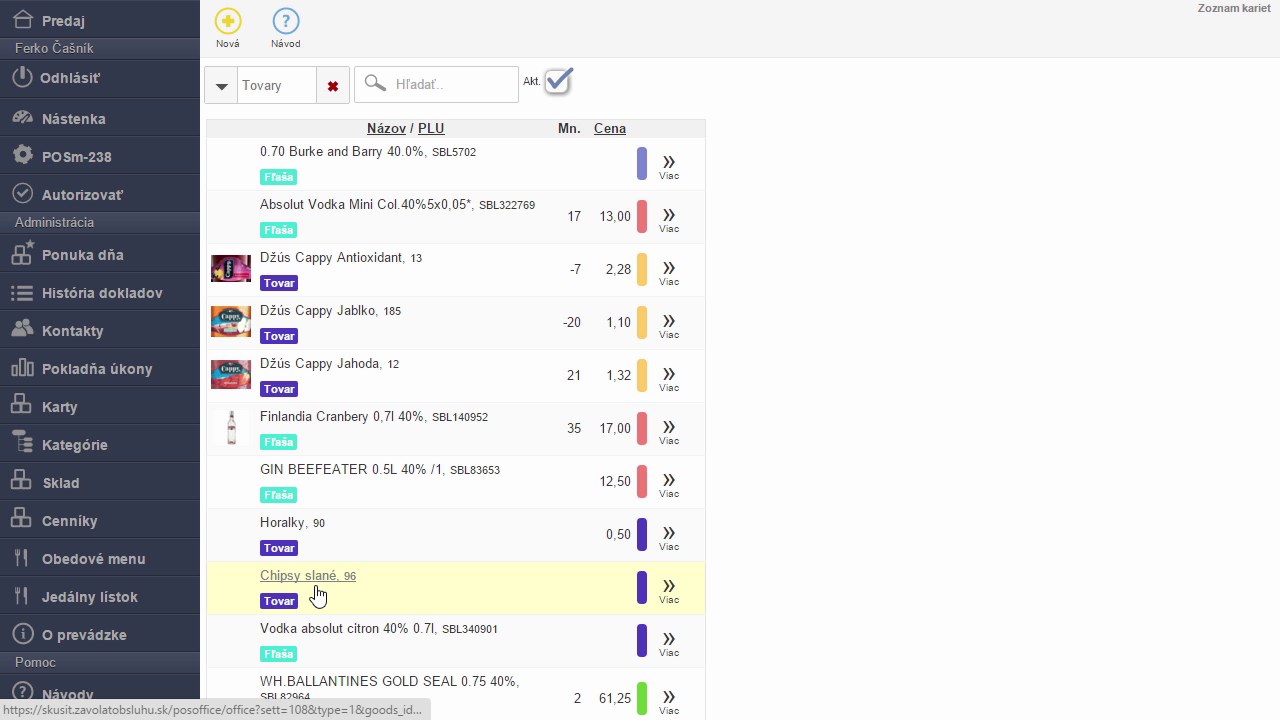Viewport: 1280px width, 720px height.
Task: Open Džús Cappy Jablko thumbnail
Action: pyautogui.click(x=231, y=321)
